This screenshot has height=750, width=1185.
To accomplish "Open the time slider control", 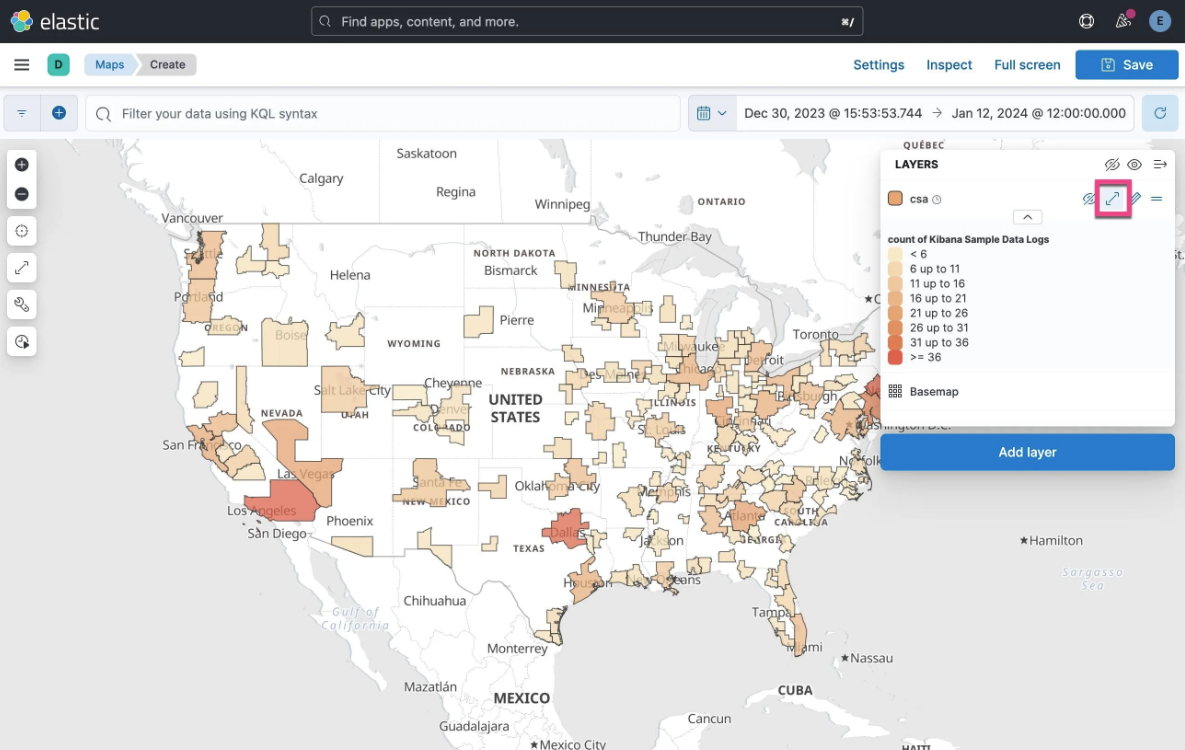I will (x=22, y=342).
